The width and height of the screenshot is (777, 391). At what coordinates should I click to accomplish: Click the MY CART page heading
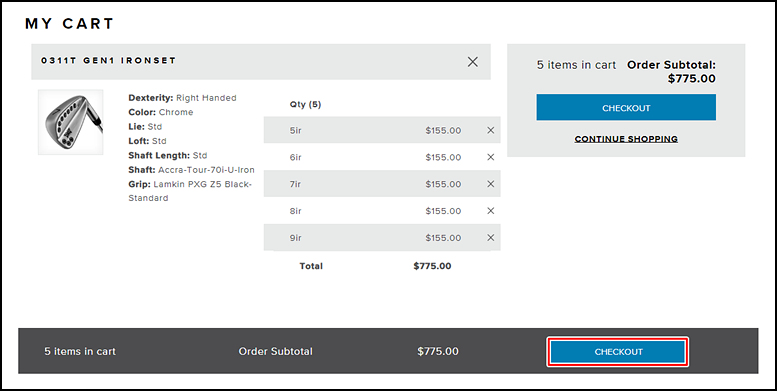click(69, 23)
